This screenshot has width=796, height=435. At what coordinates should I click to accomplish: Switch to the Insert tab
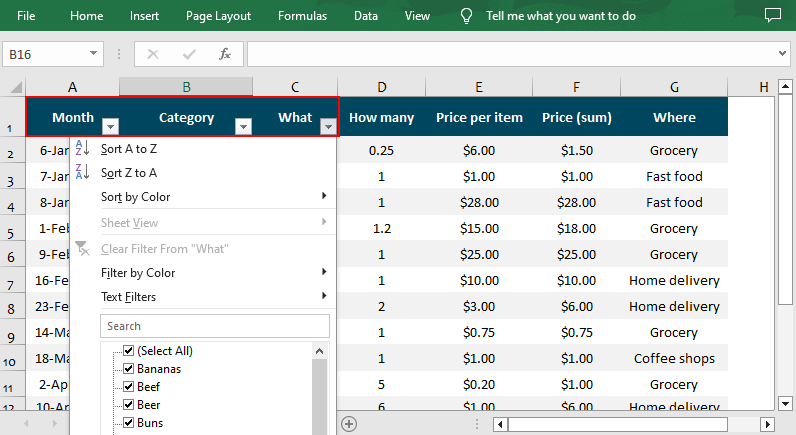click(144, 16)
